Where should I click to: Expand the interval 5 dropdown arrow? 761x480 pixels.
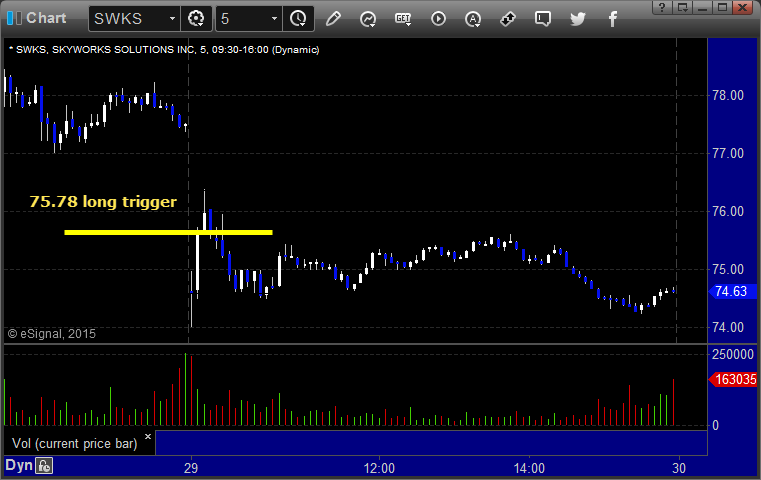click(274, 19)
